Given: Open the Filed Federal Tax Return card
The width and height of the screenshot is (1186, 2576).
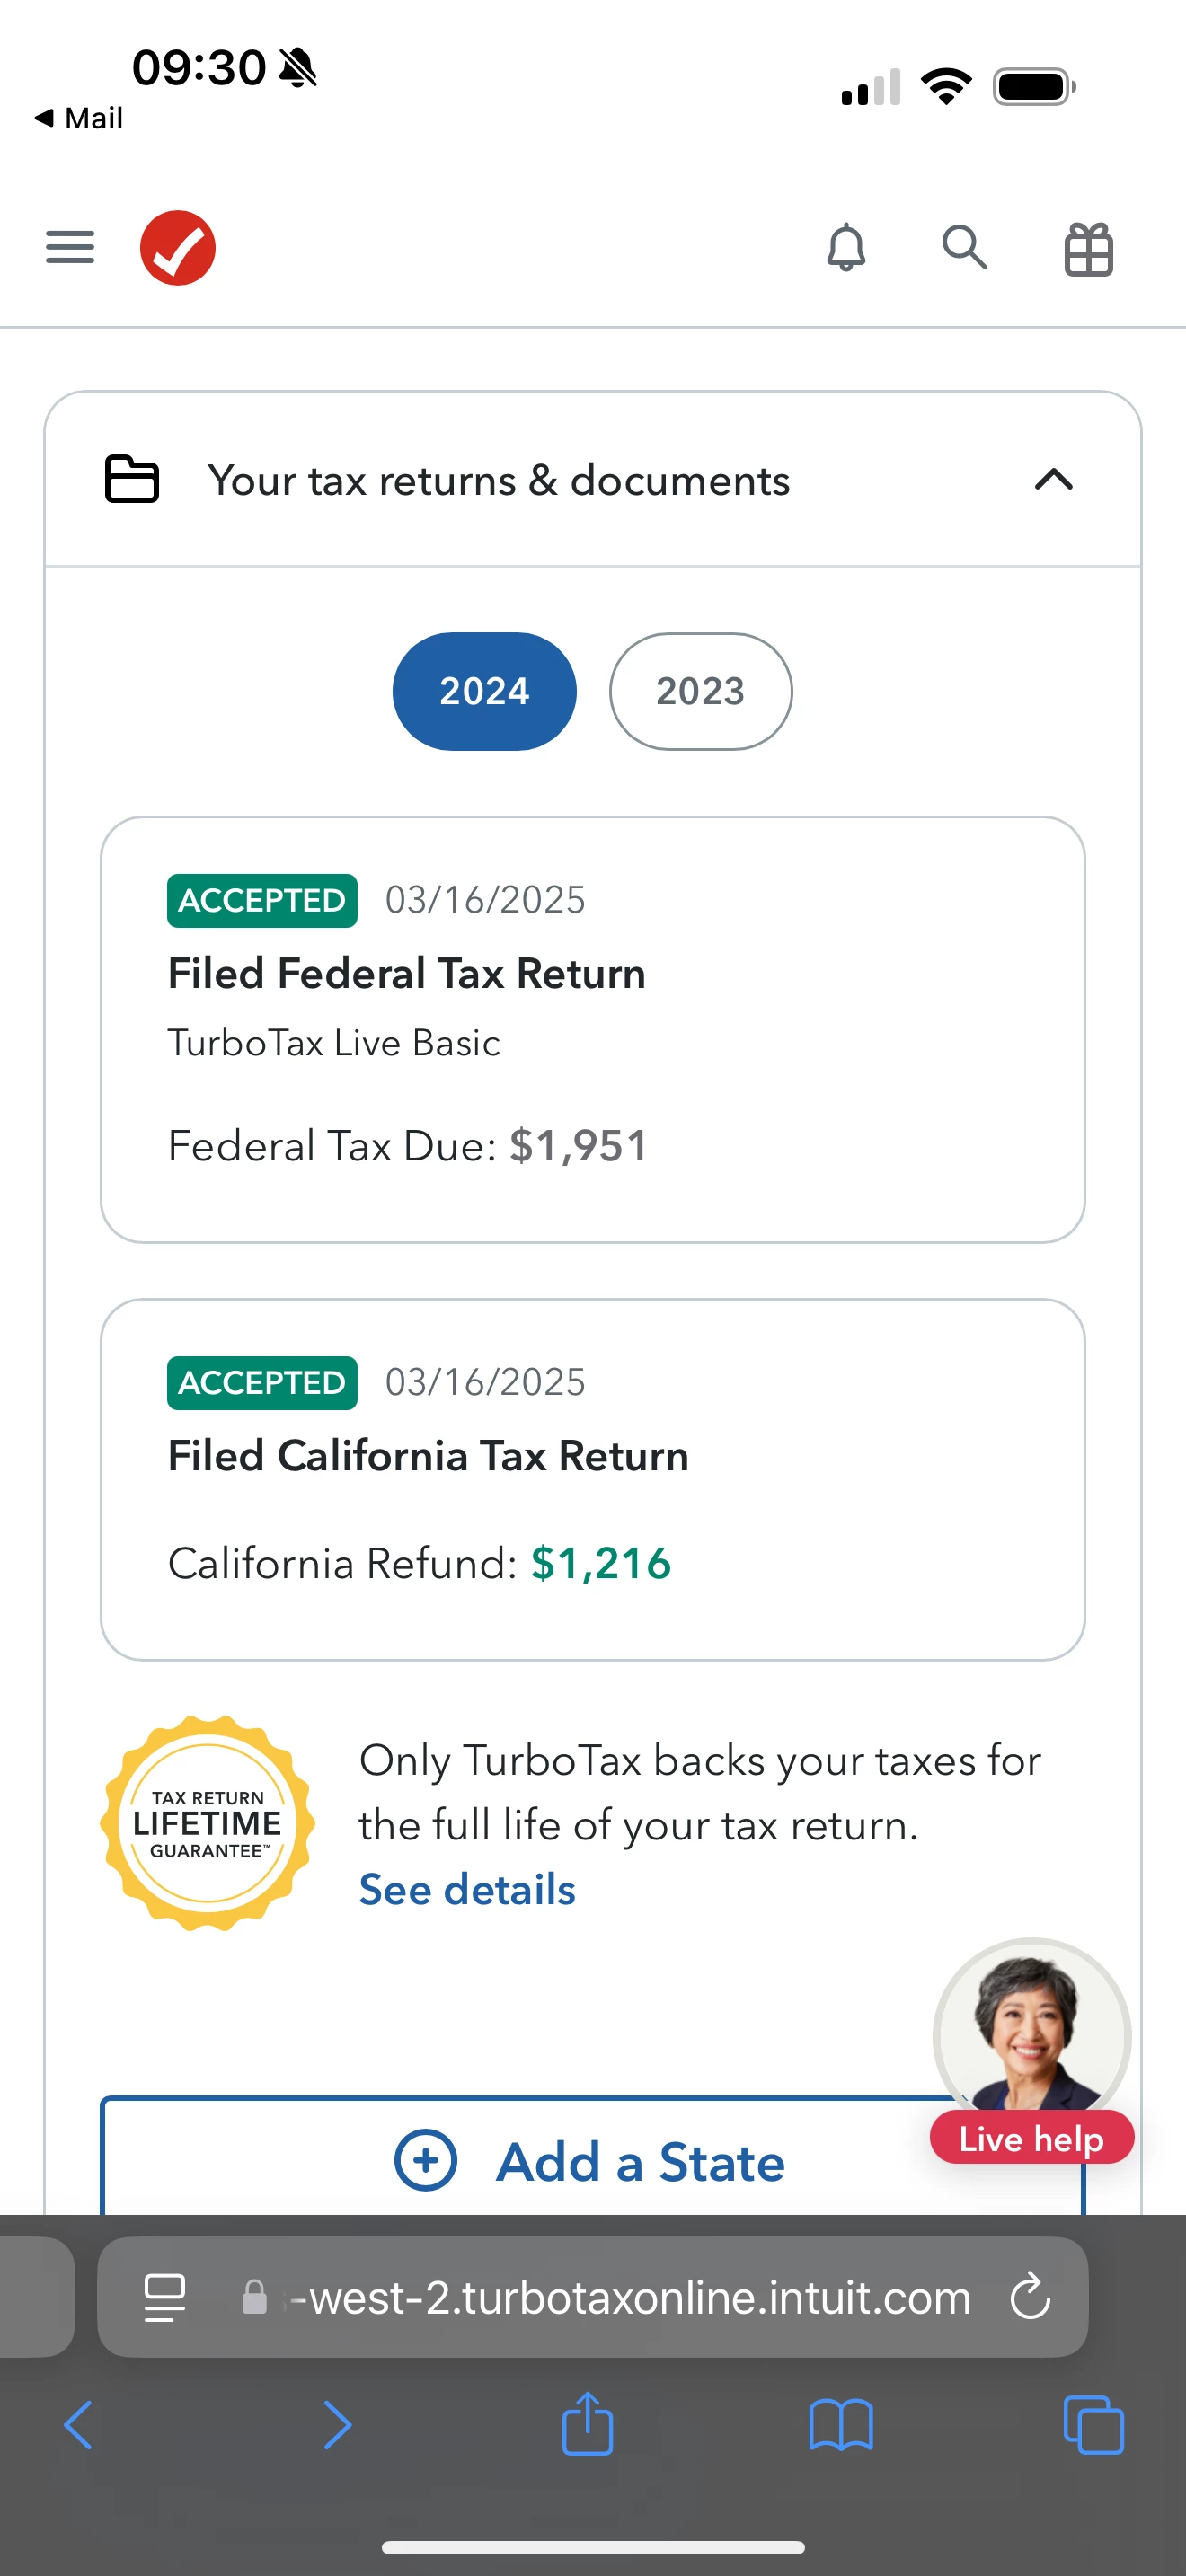Looking at the screenshot, I should 592,1029.
